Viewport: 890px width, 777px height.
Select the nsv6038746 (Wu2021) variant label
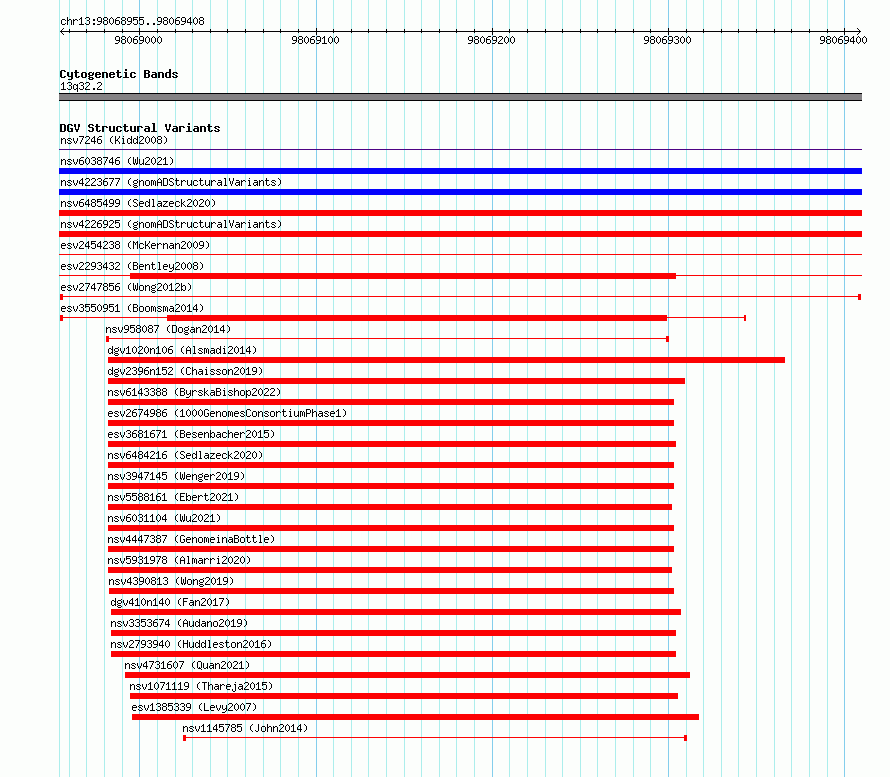pos(117,161)
